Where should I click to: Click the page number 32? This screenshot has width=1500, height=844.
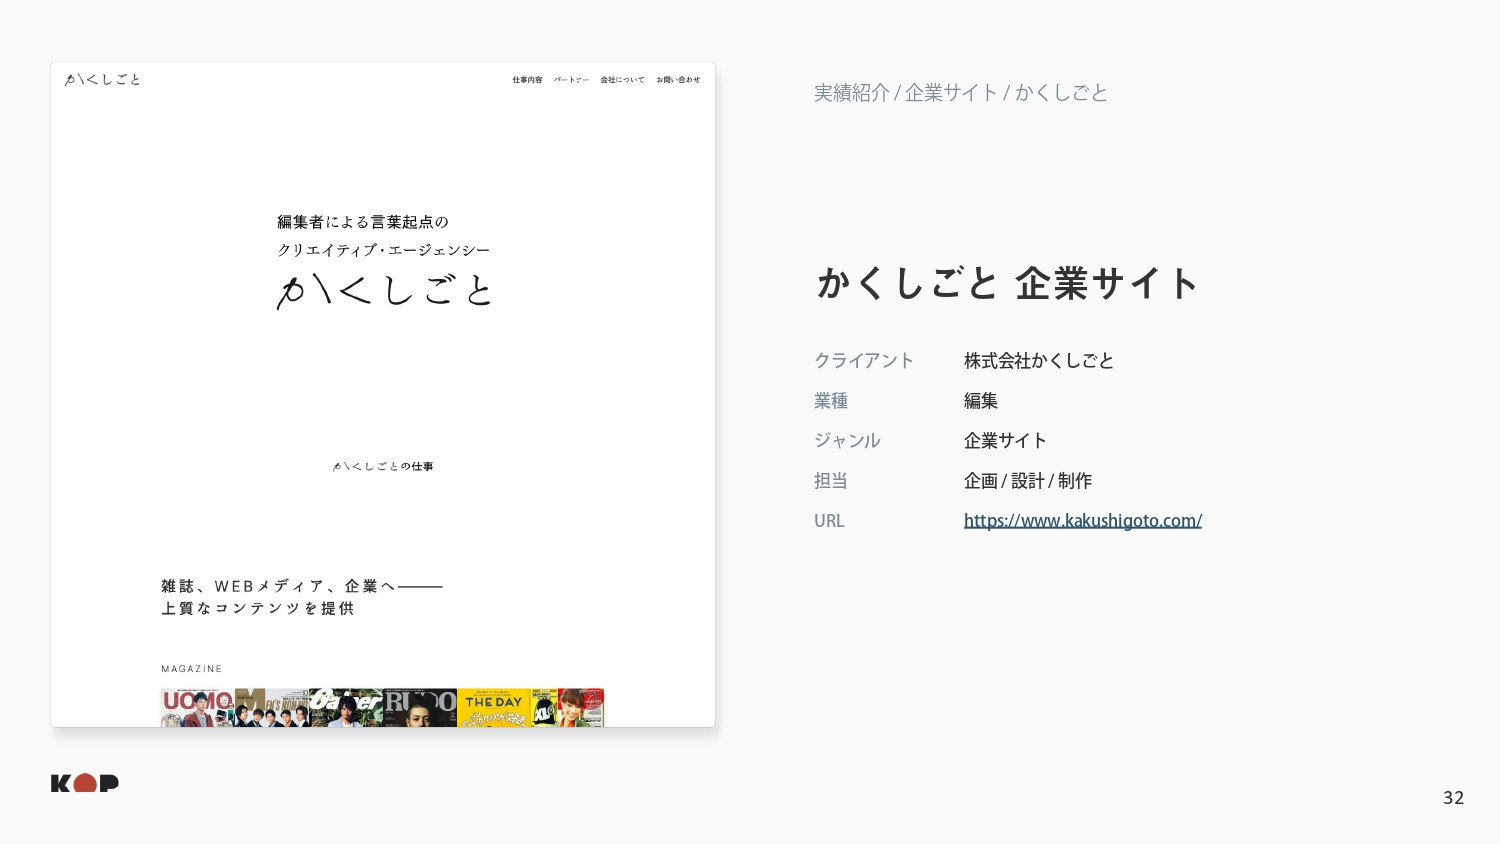pos(1453,797)
